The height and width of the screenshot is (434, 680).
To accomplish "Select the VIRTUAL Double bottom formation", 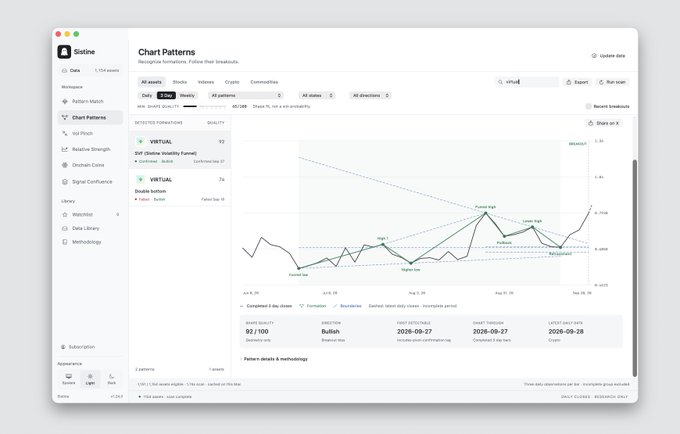I will [180, 188].
